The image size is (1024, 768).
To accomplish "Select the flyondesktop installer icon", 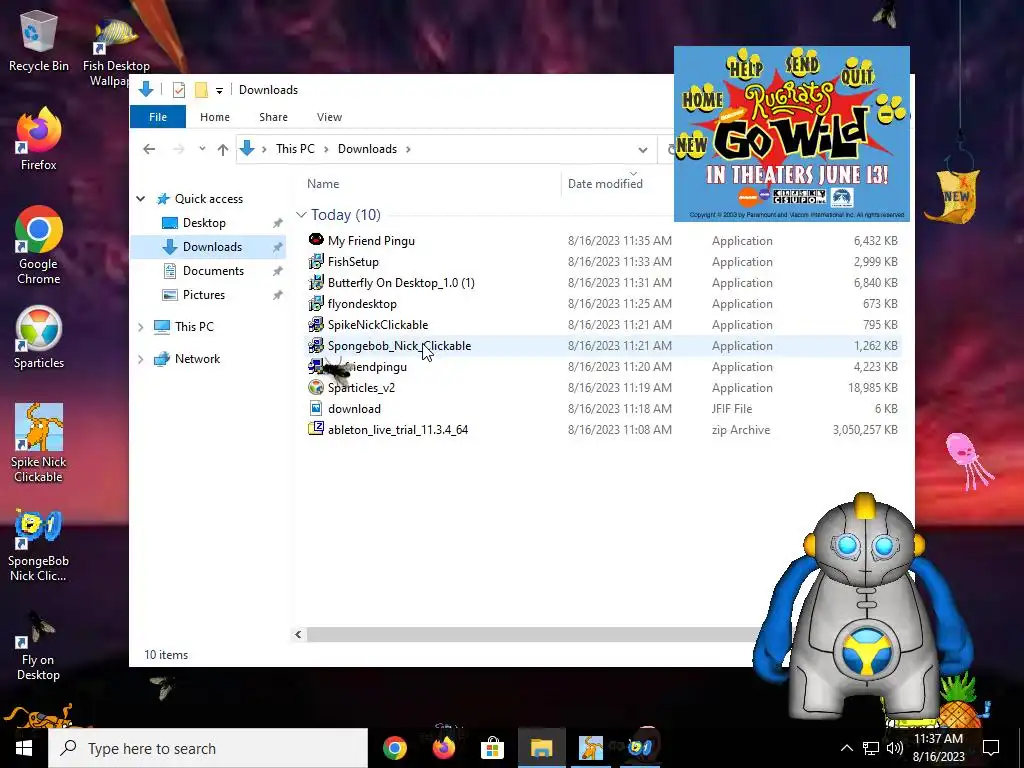I will coord(316,303).
